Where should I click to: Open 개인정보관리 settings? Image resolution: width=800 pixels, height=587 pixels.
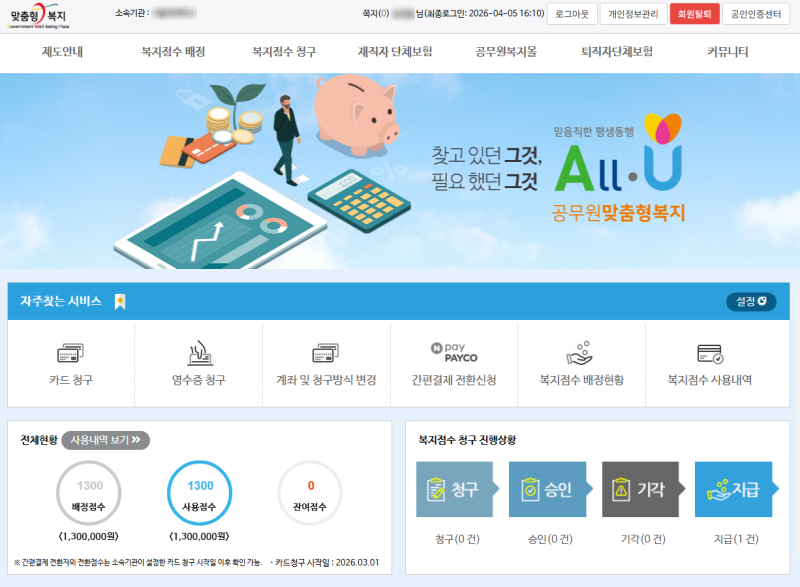pyautogui.click(x=633, y=14)
